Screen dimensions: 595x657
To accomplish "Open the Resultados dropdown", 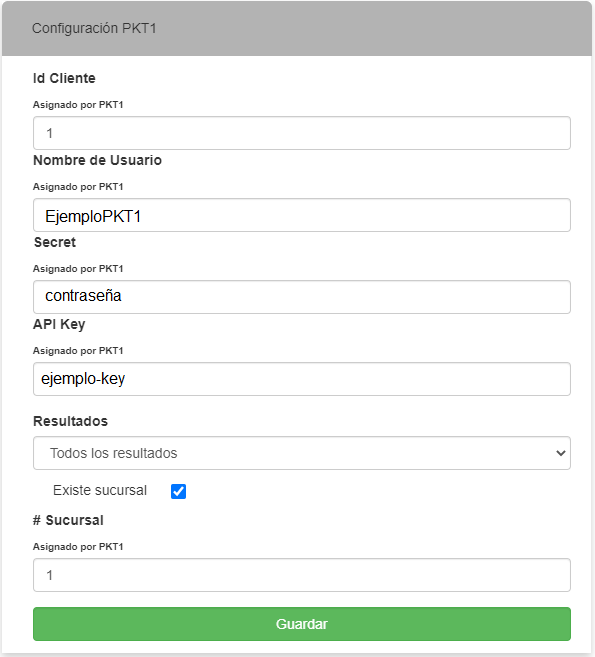I will 302,453.
